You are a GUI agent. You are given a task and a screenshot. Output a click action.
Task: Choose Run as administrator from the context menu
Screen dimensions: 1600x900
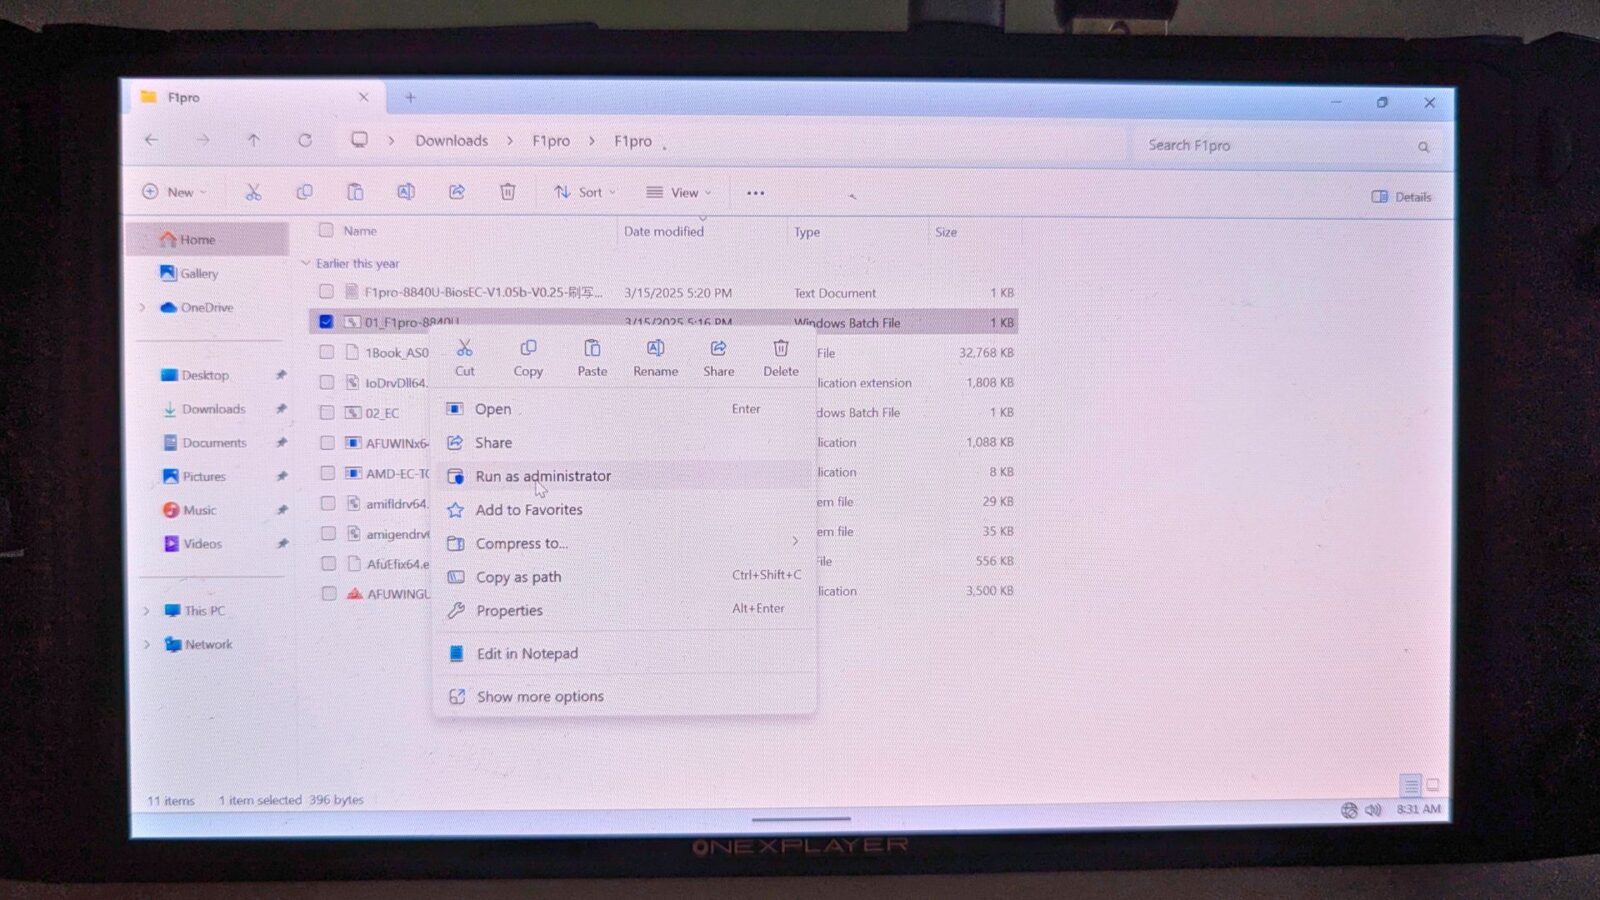pos(544,476)
